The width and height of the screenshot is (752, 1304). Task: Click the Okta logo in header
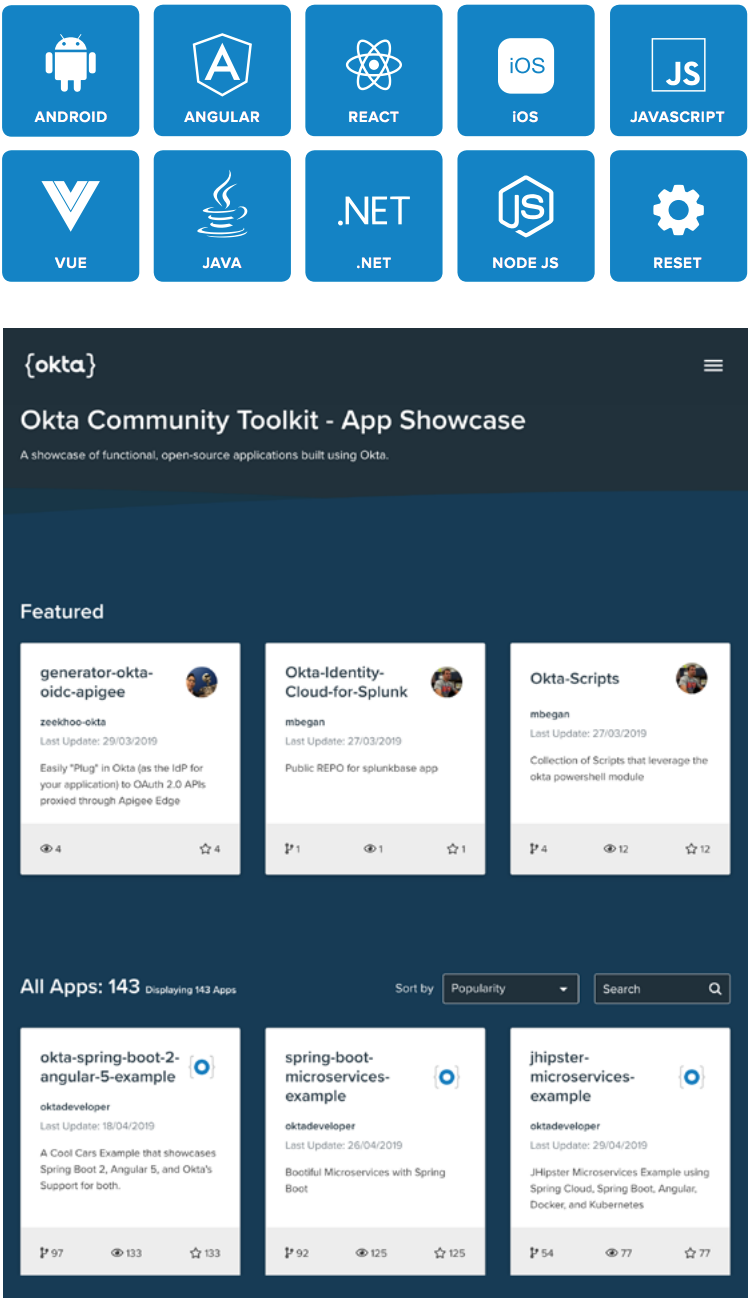pos(60,365)
